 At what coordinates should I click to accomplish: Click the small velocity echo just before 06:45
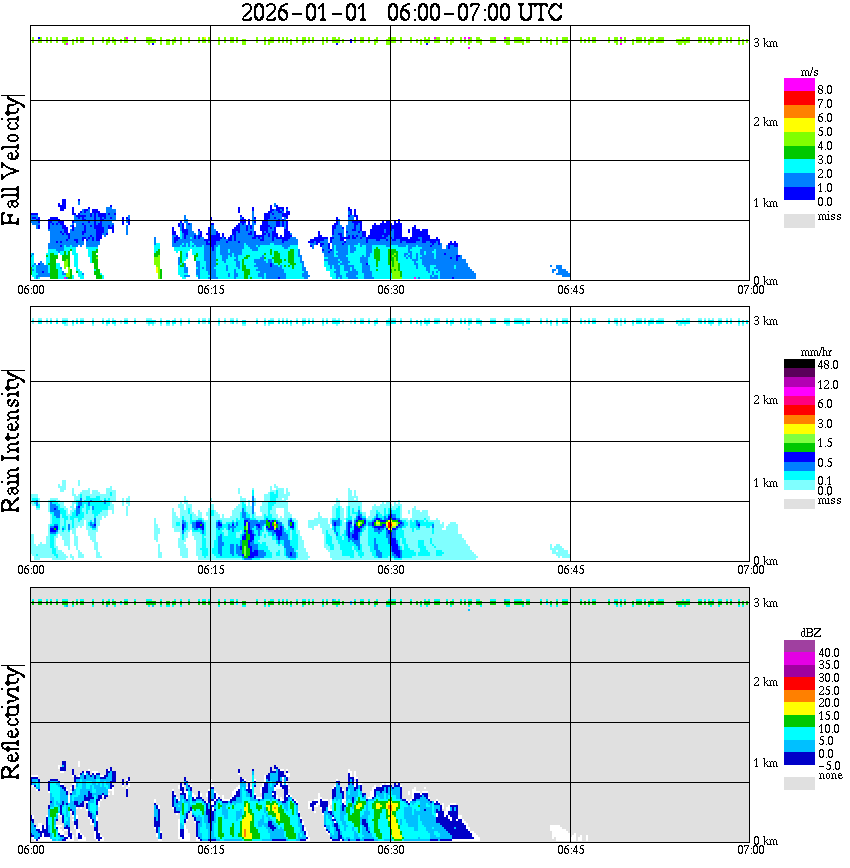coord(560,271)
